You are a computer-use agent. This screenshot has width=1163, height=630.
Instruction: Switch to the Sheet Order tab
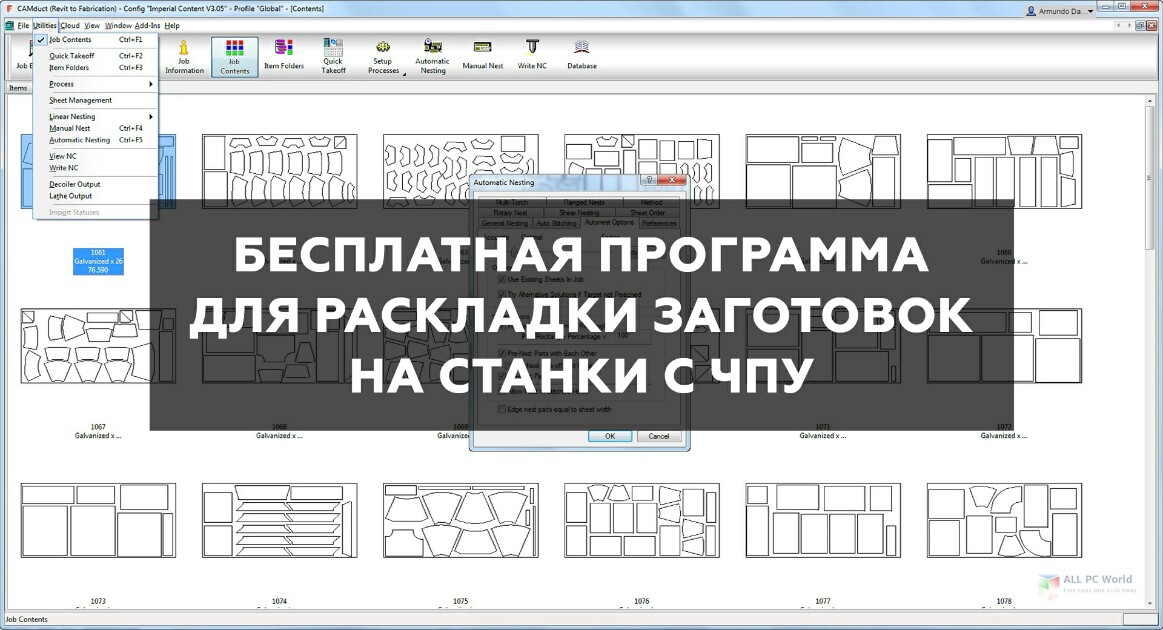tap(648, 213)
